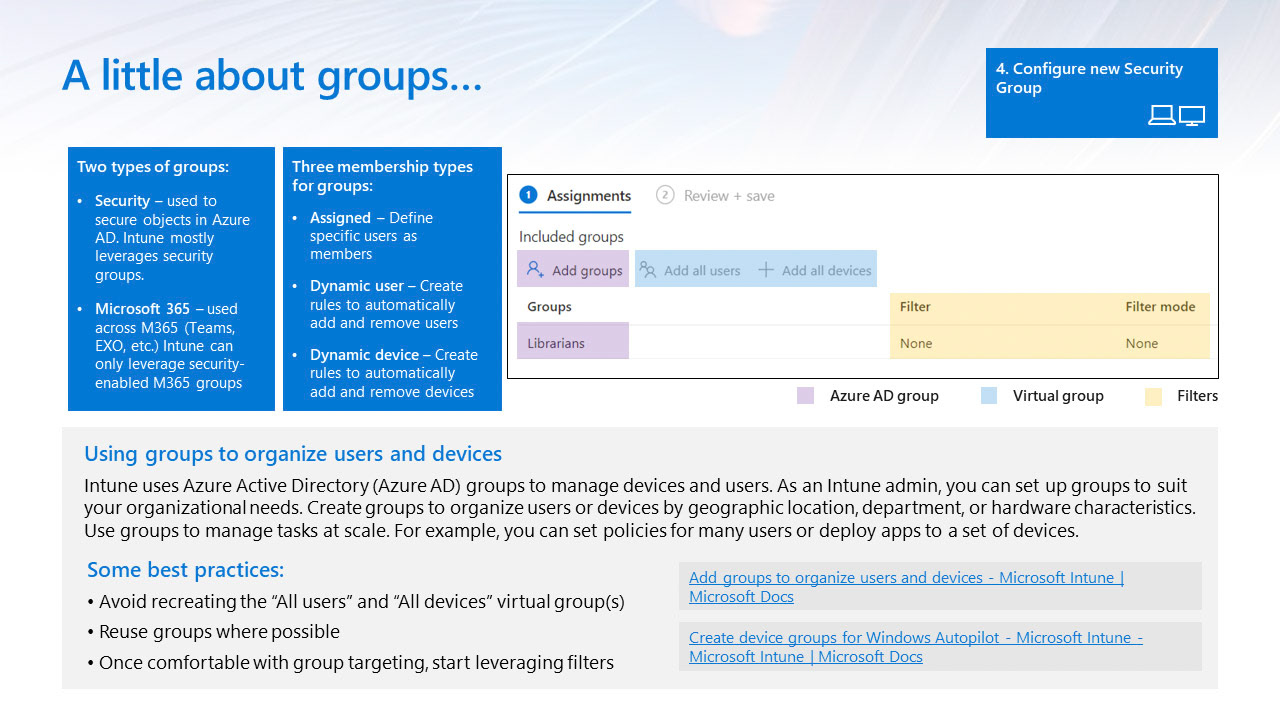The image size is (1280, 720).
Task: Open the Add groups to organize users link
Action: 906,587
